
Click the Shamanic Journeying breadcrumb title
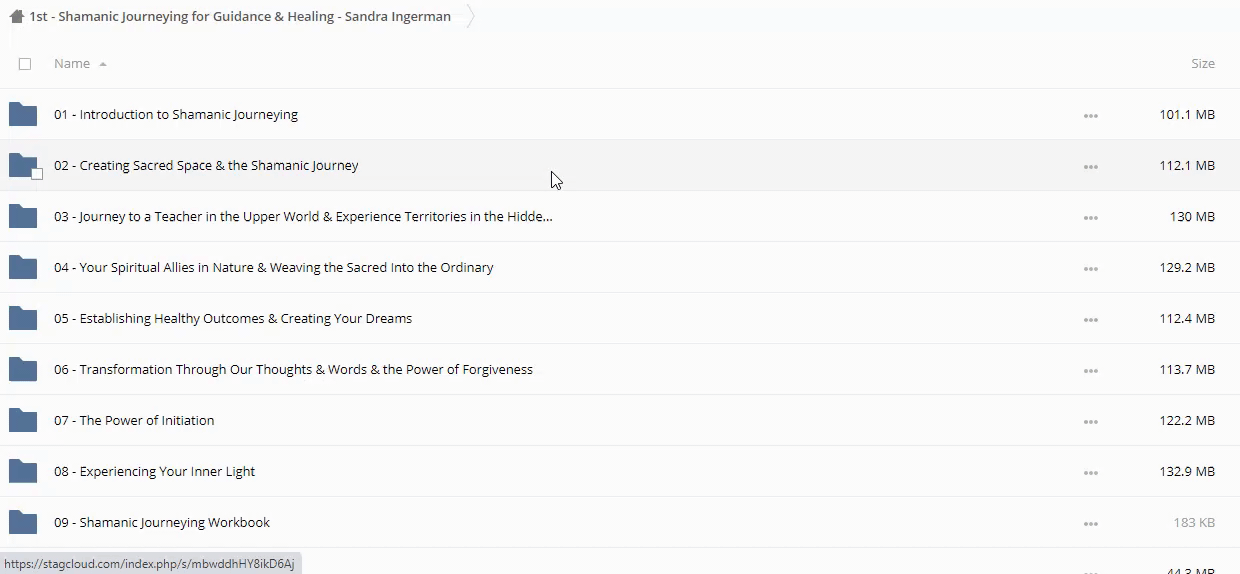coord(240,16)
